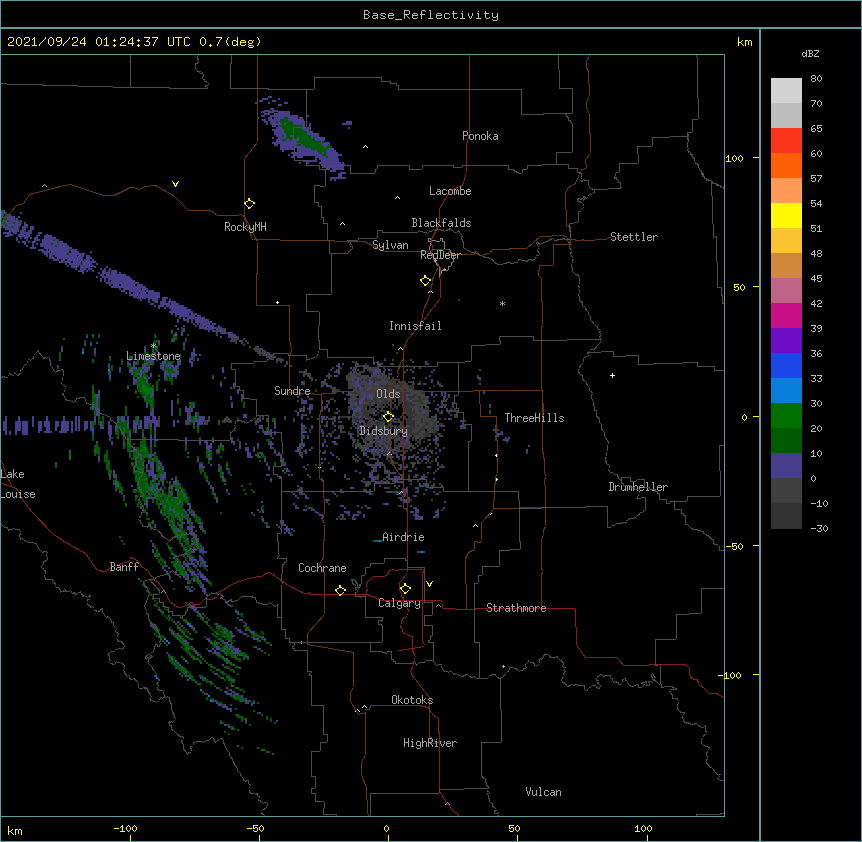The image size is (862, 842).
Task: Pick the magenta 39-42 dBZ legend swatch
Action: (x=786, y=315)
